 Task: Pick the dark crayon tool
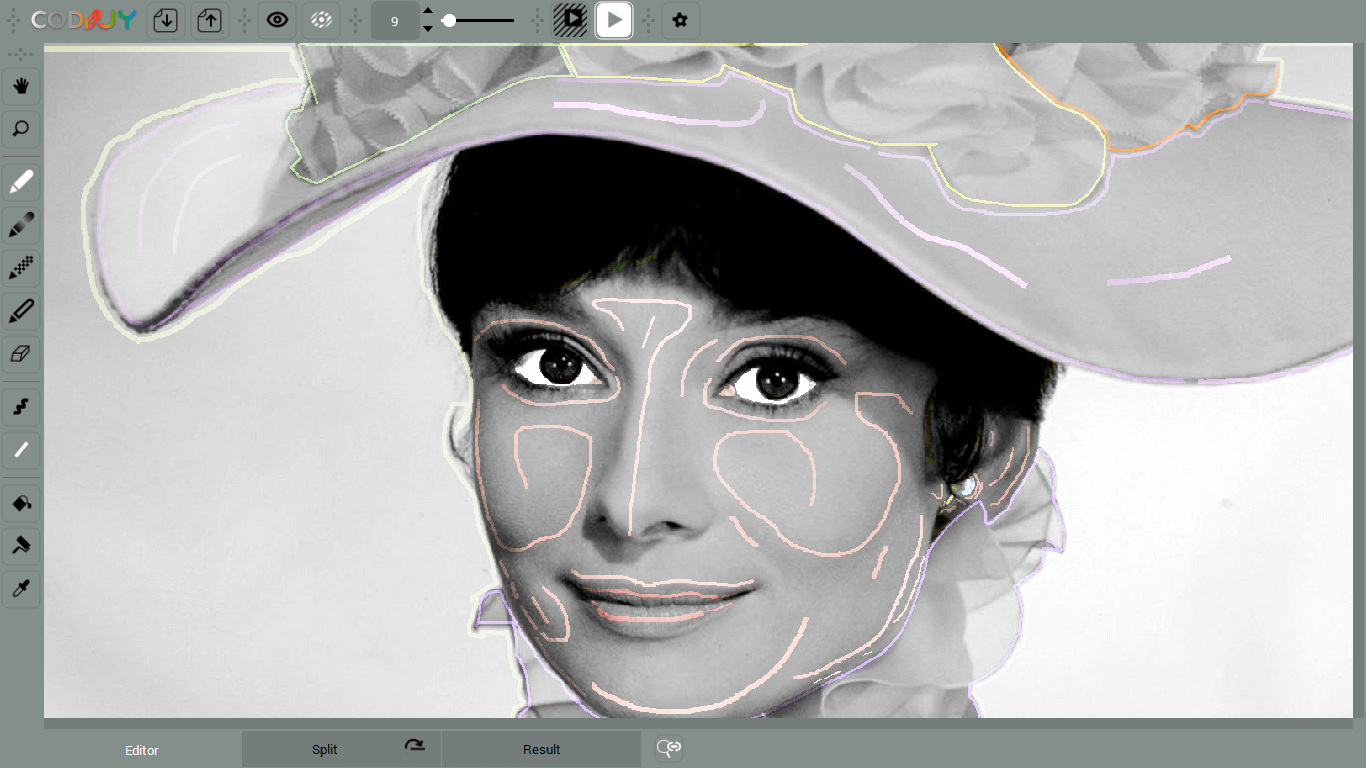[21, 224]
